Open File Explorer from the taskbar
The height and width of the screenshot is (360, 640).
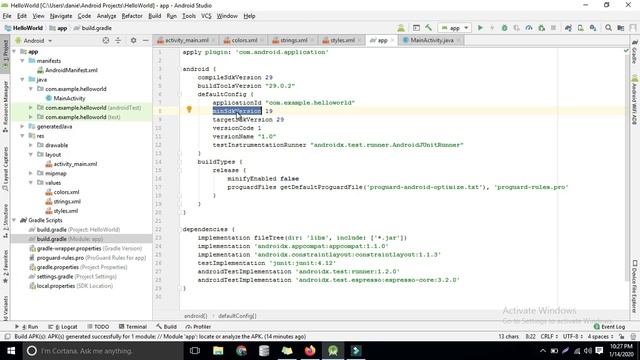click(218, 351)
